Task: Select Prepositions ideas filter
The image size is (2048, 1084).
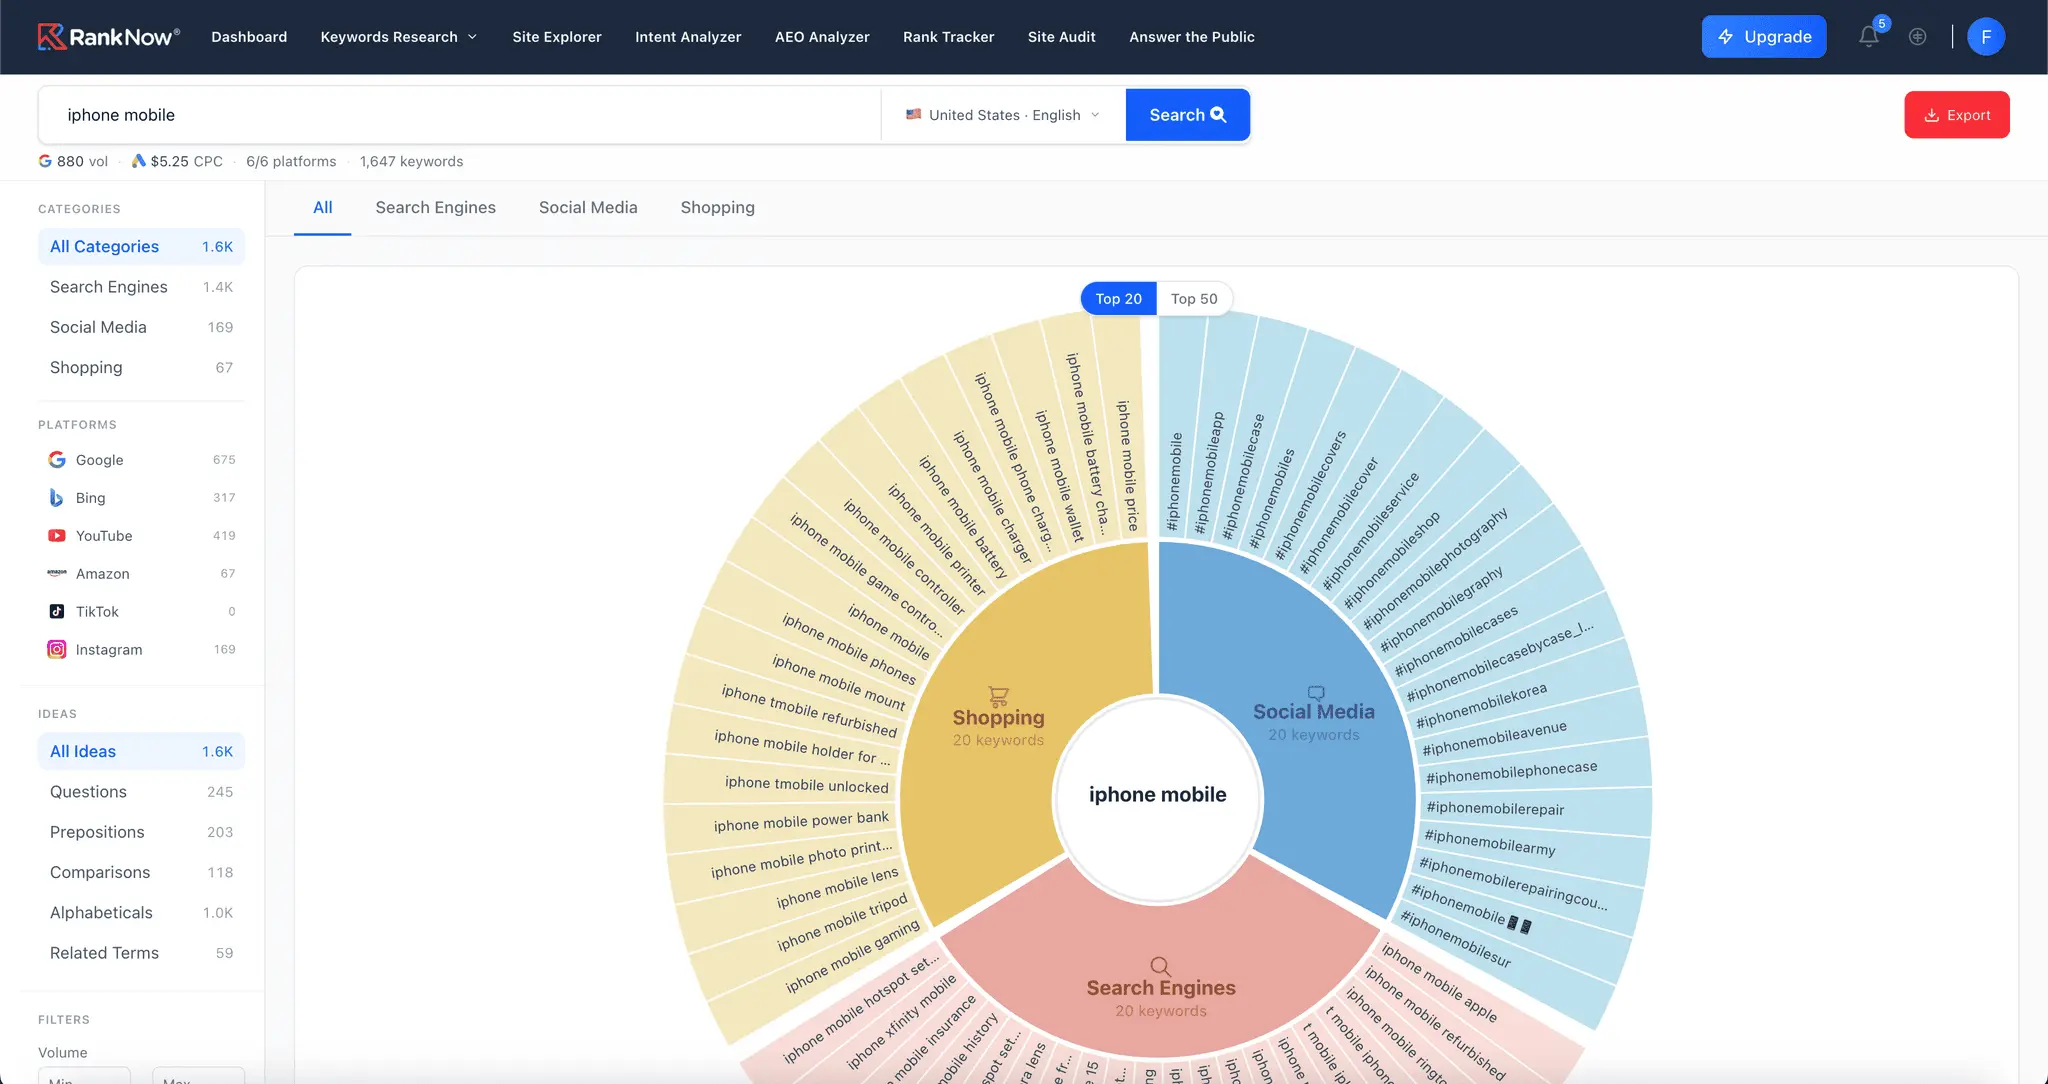Action: coord(141,832)
